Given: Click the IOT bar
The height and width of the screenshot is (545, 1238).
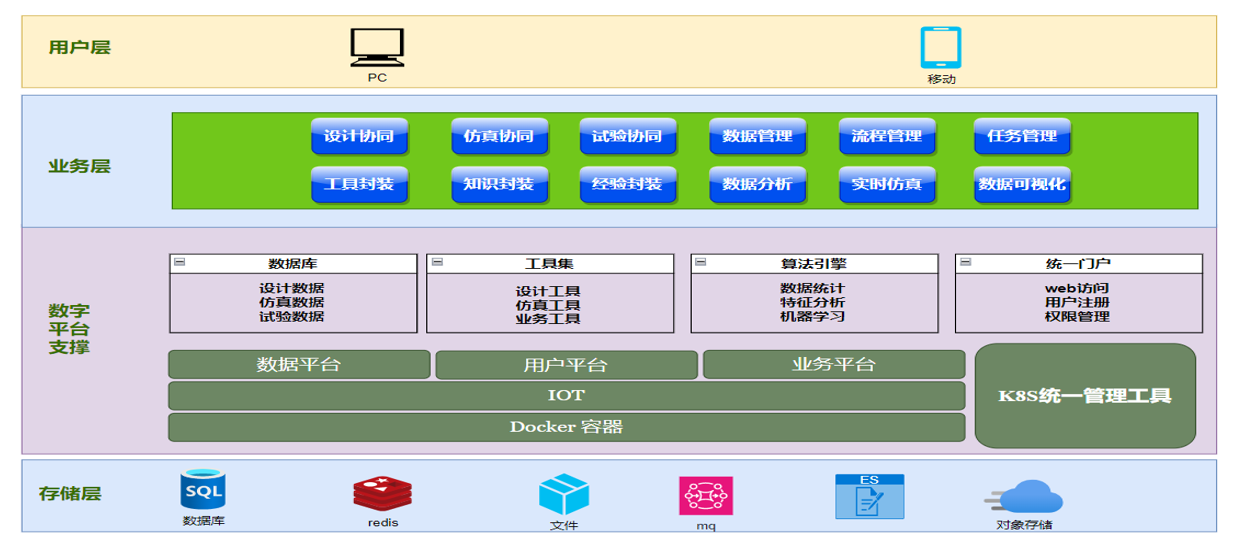Looking at the screenshot, I should pos(566,396).
